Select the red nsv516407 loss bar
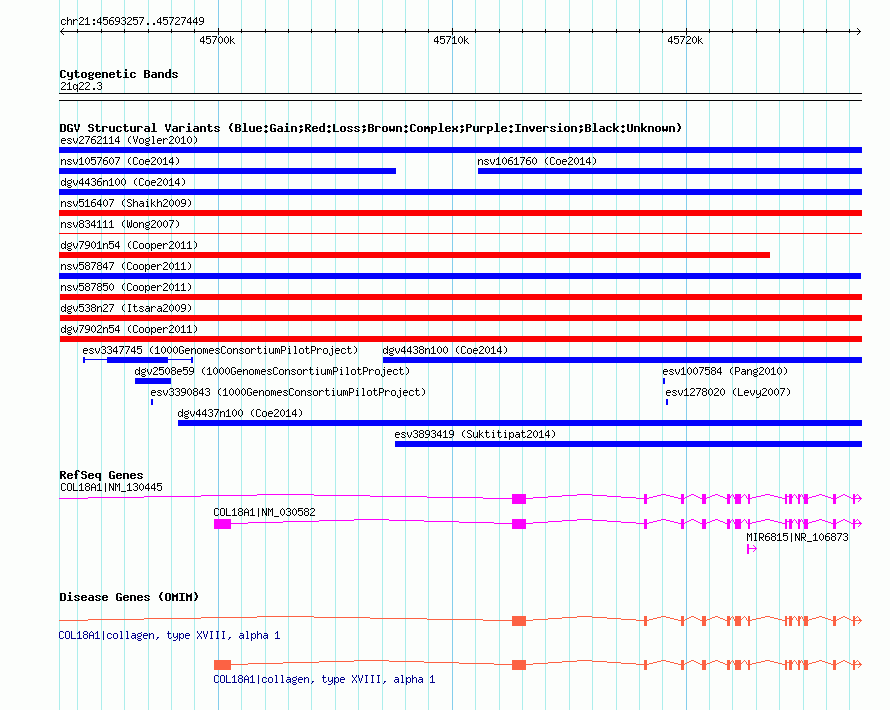The height and width of the screenshot is (710, 890). point(460,213)
